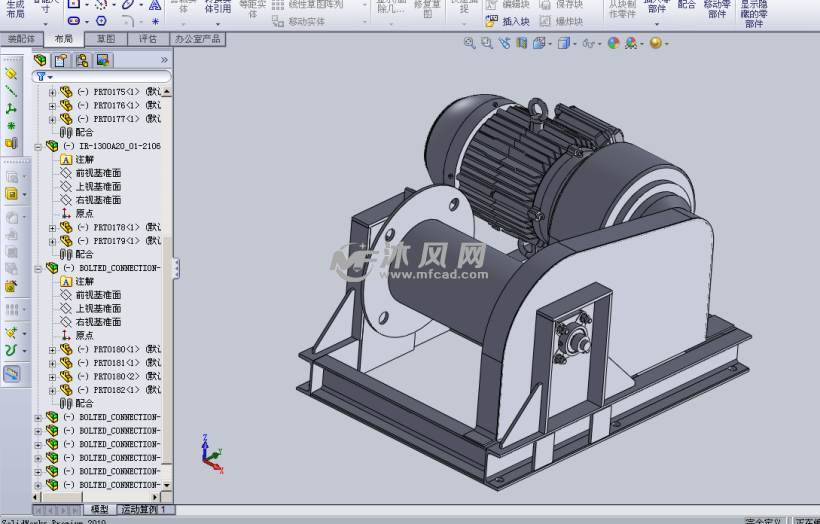Open the FeatureManager design tree tab
The height and width of the screenshot is (524, 820).
pos(40,60)
